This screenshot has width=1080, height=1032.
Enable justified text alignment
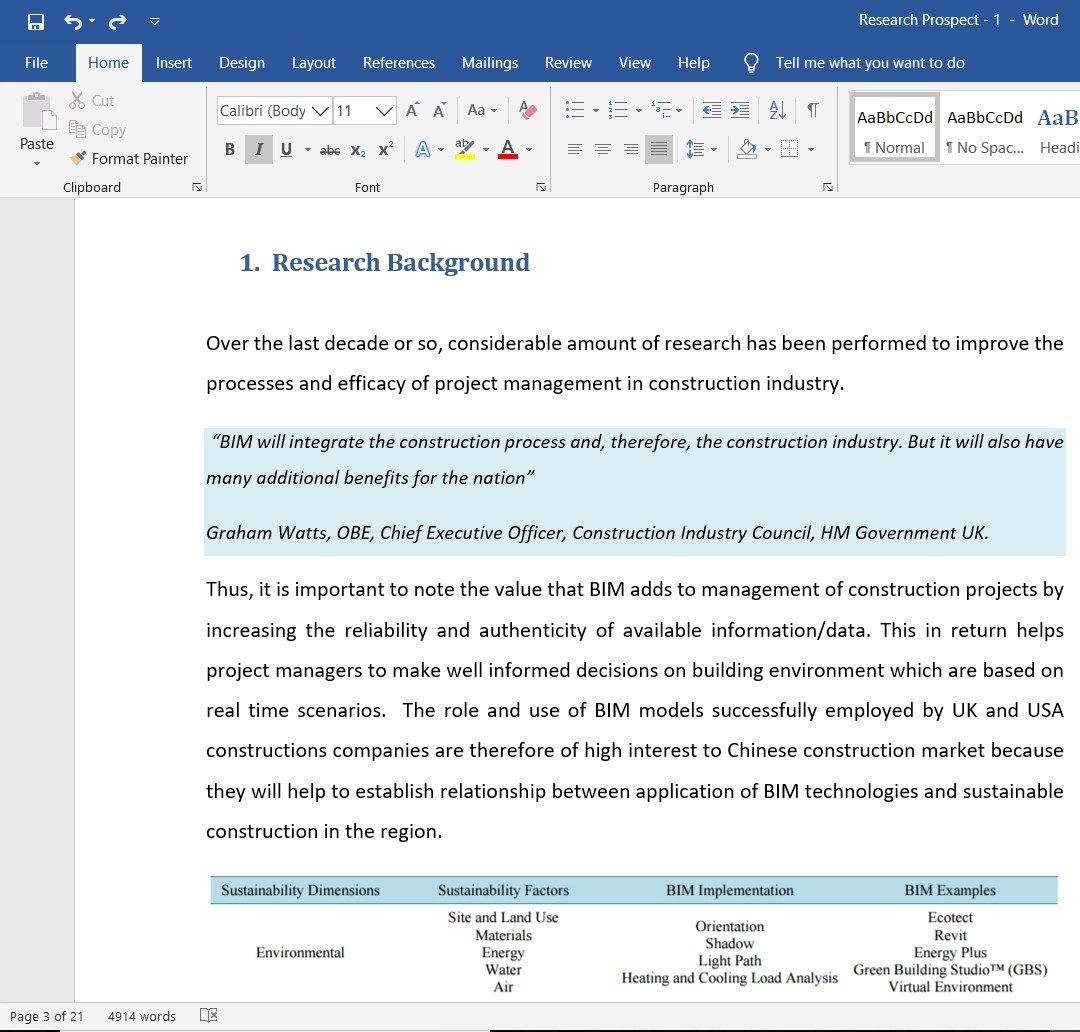[x=658, y=148]
